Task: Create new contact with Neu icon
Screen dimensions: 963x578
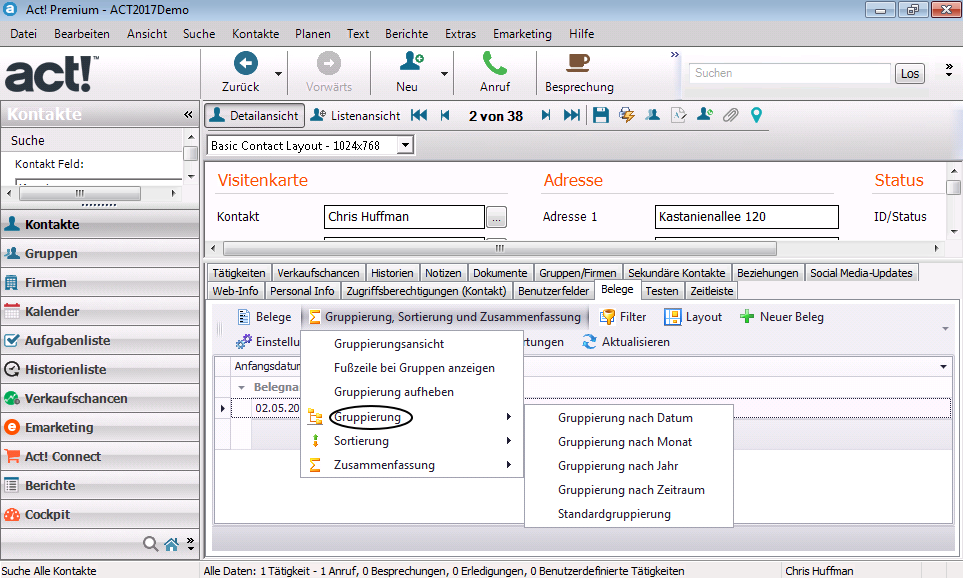Action: click(x=411, y=62)
